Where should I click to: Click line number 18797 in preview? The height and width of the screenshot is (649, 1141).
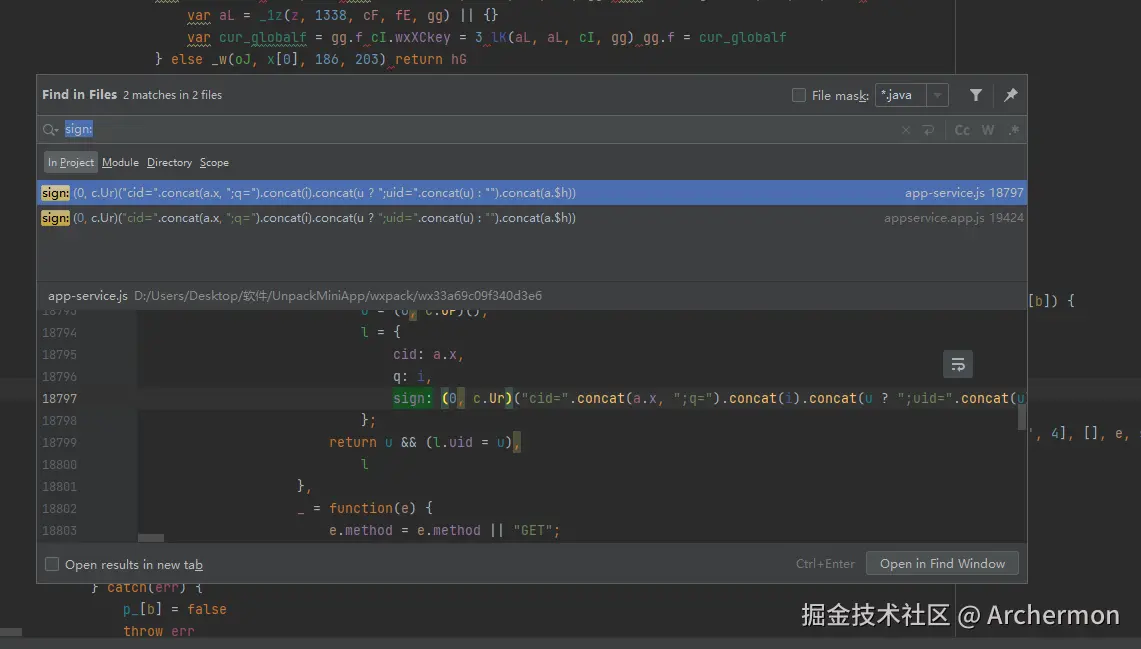(60, 399)
